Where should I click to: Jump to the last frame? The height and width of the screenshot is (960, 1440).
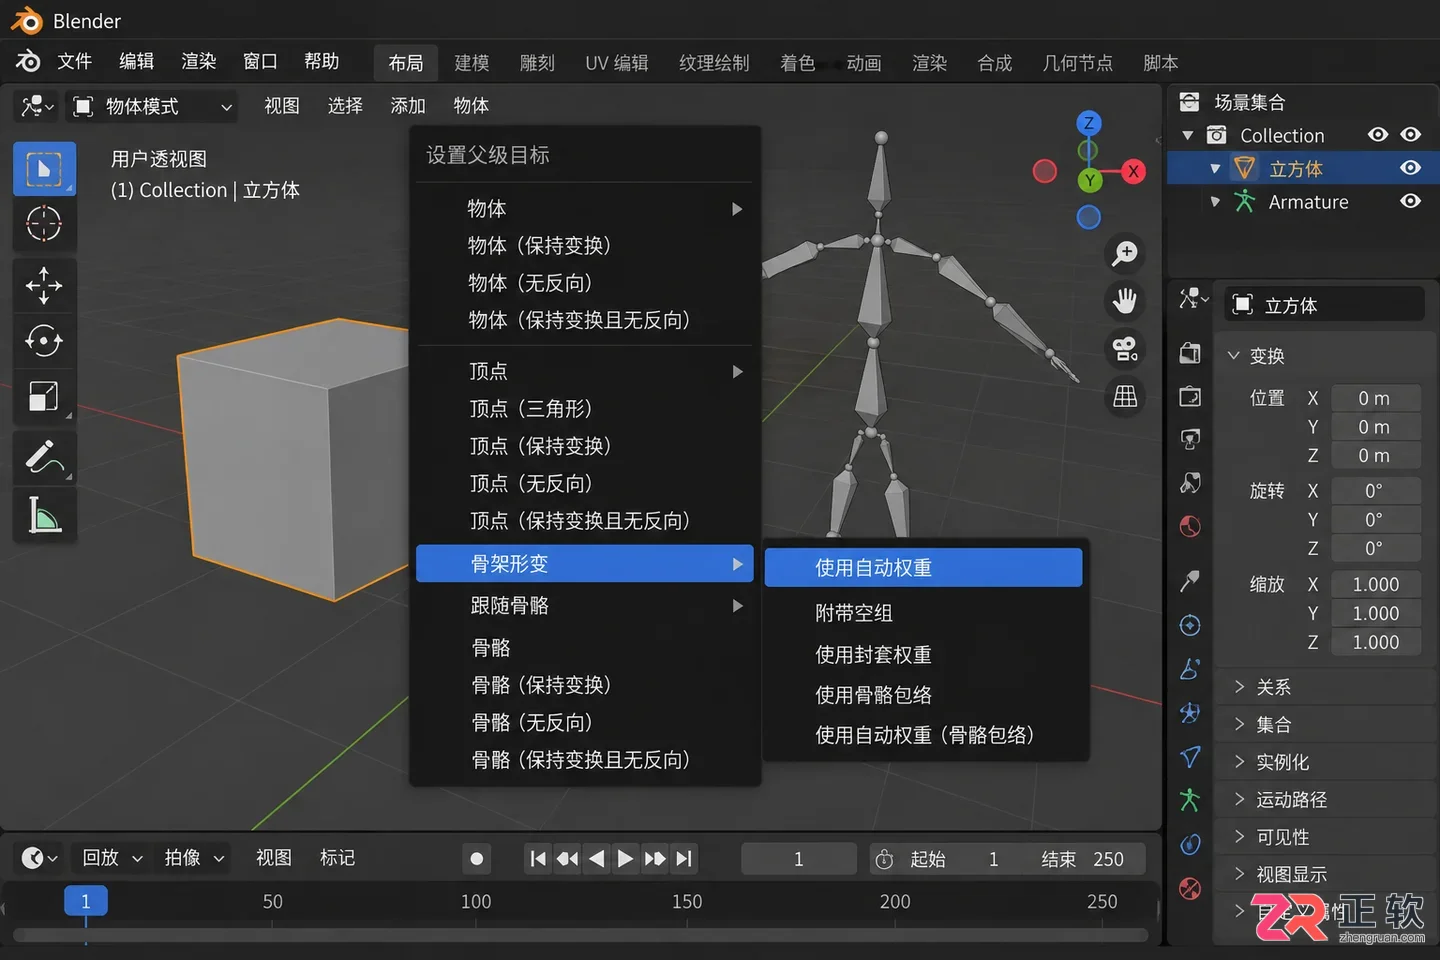[684, 858]
